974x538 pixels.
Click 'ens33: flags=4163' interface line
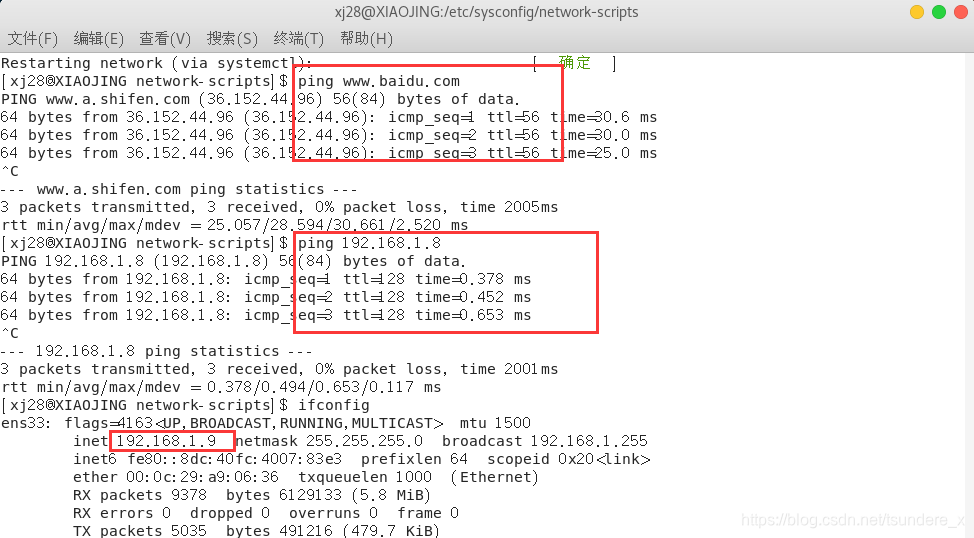[x=266, y=424]
